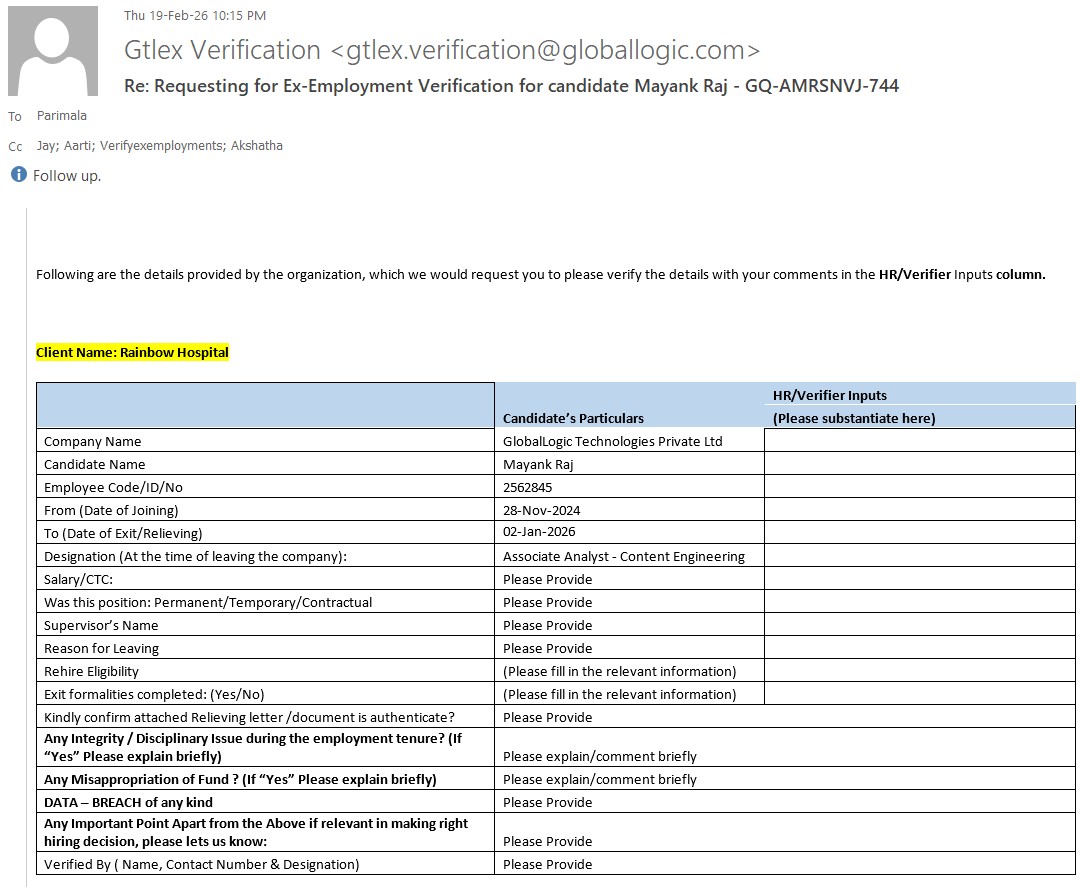Click the email subject line text
The width and height of the screenshot is (1083, 887).
pos(511,86)
